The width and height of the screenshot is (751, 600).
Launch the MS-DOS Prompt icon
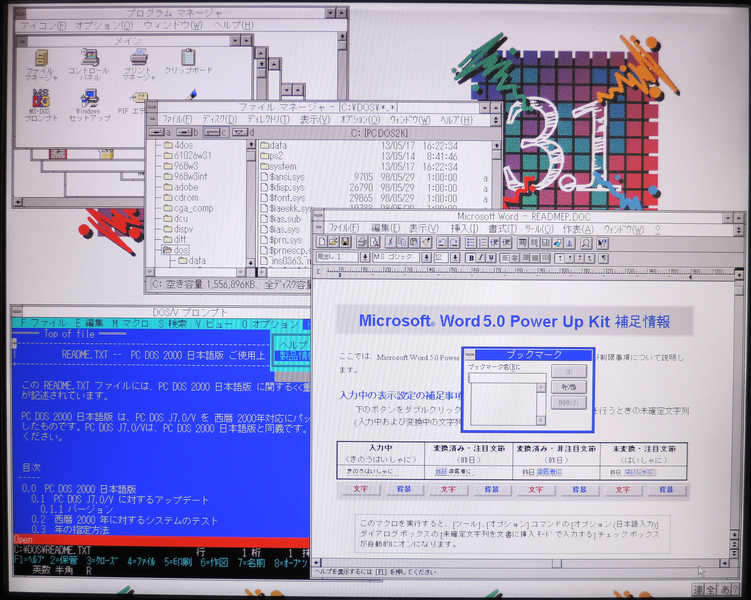[41, 104]
